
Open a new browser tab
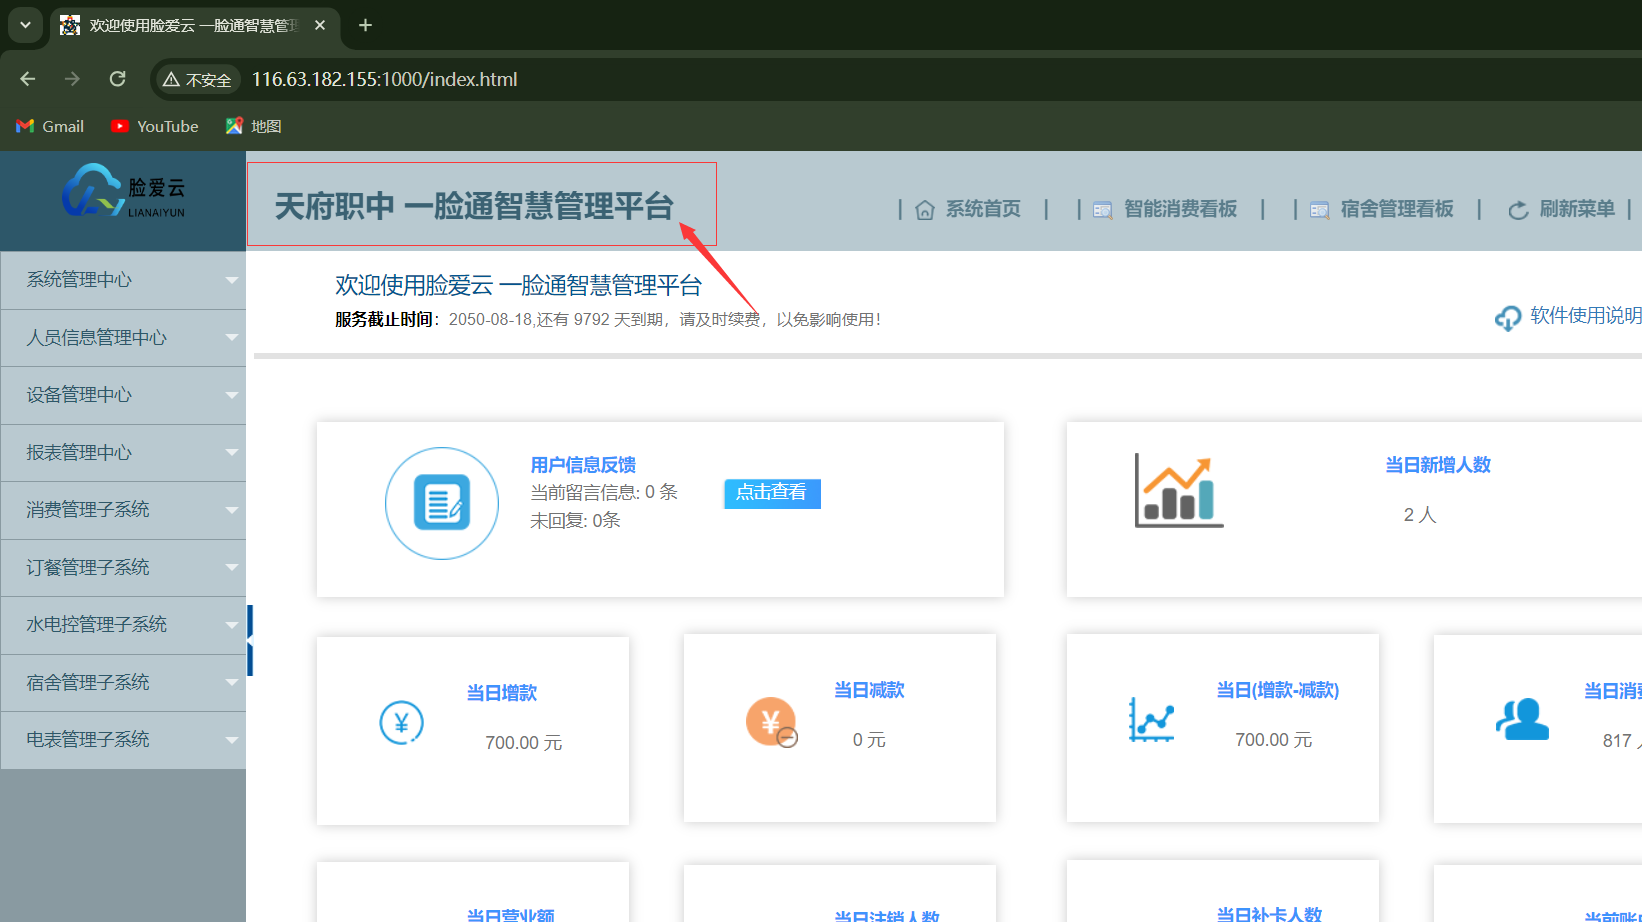[x=365, y=25]
